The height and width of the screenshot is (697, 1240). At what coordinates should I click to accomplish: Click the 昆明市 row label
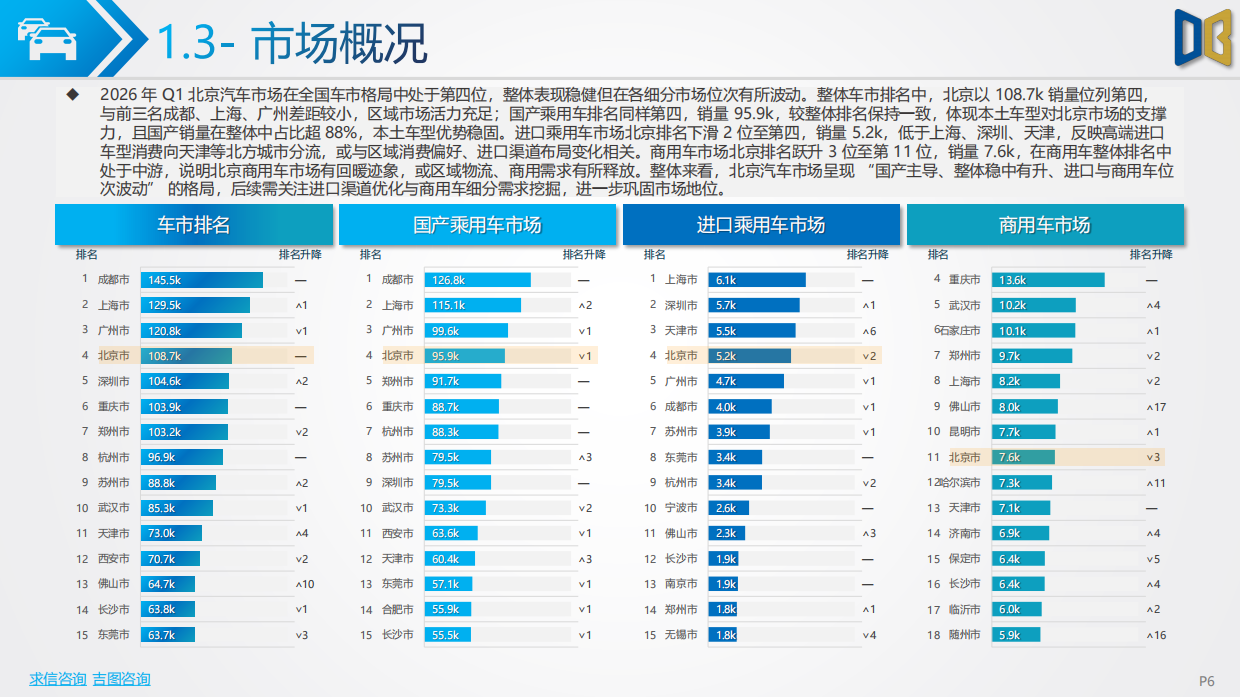[x=965, y=432]
